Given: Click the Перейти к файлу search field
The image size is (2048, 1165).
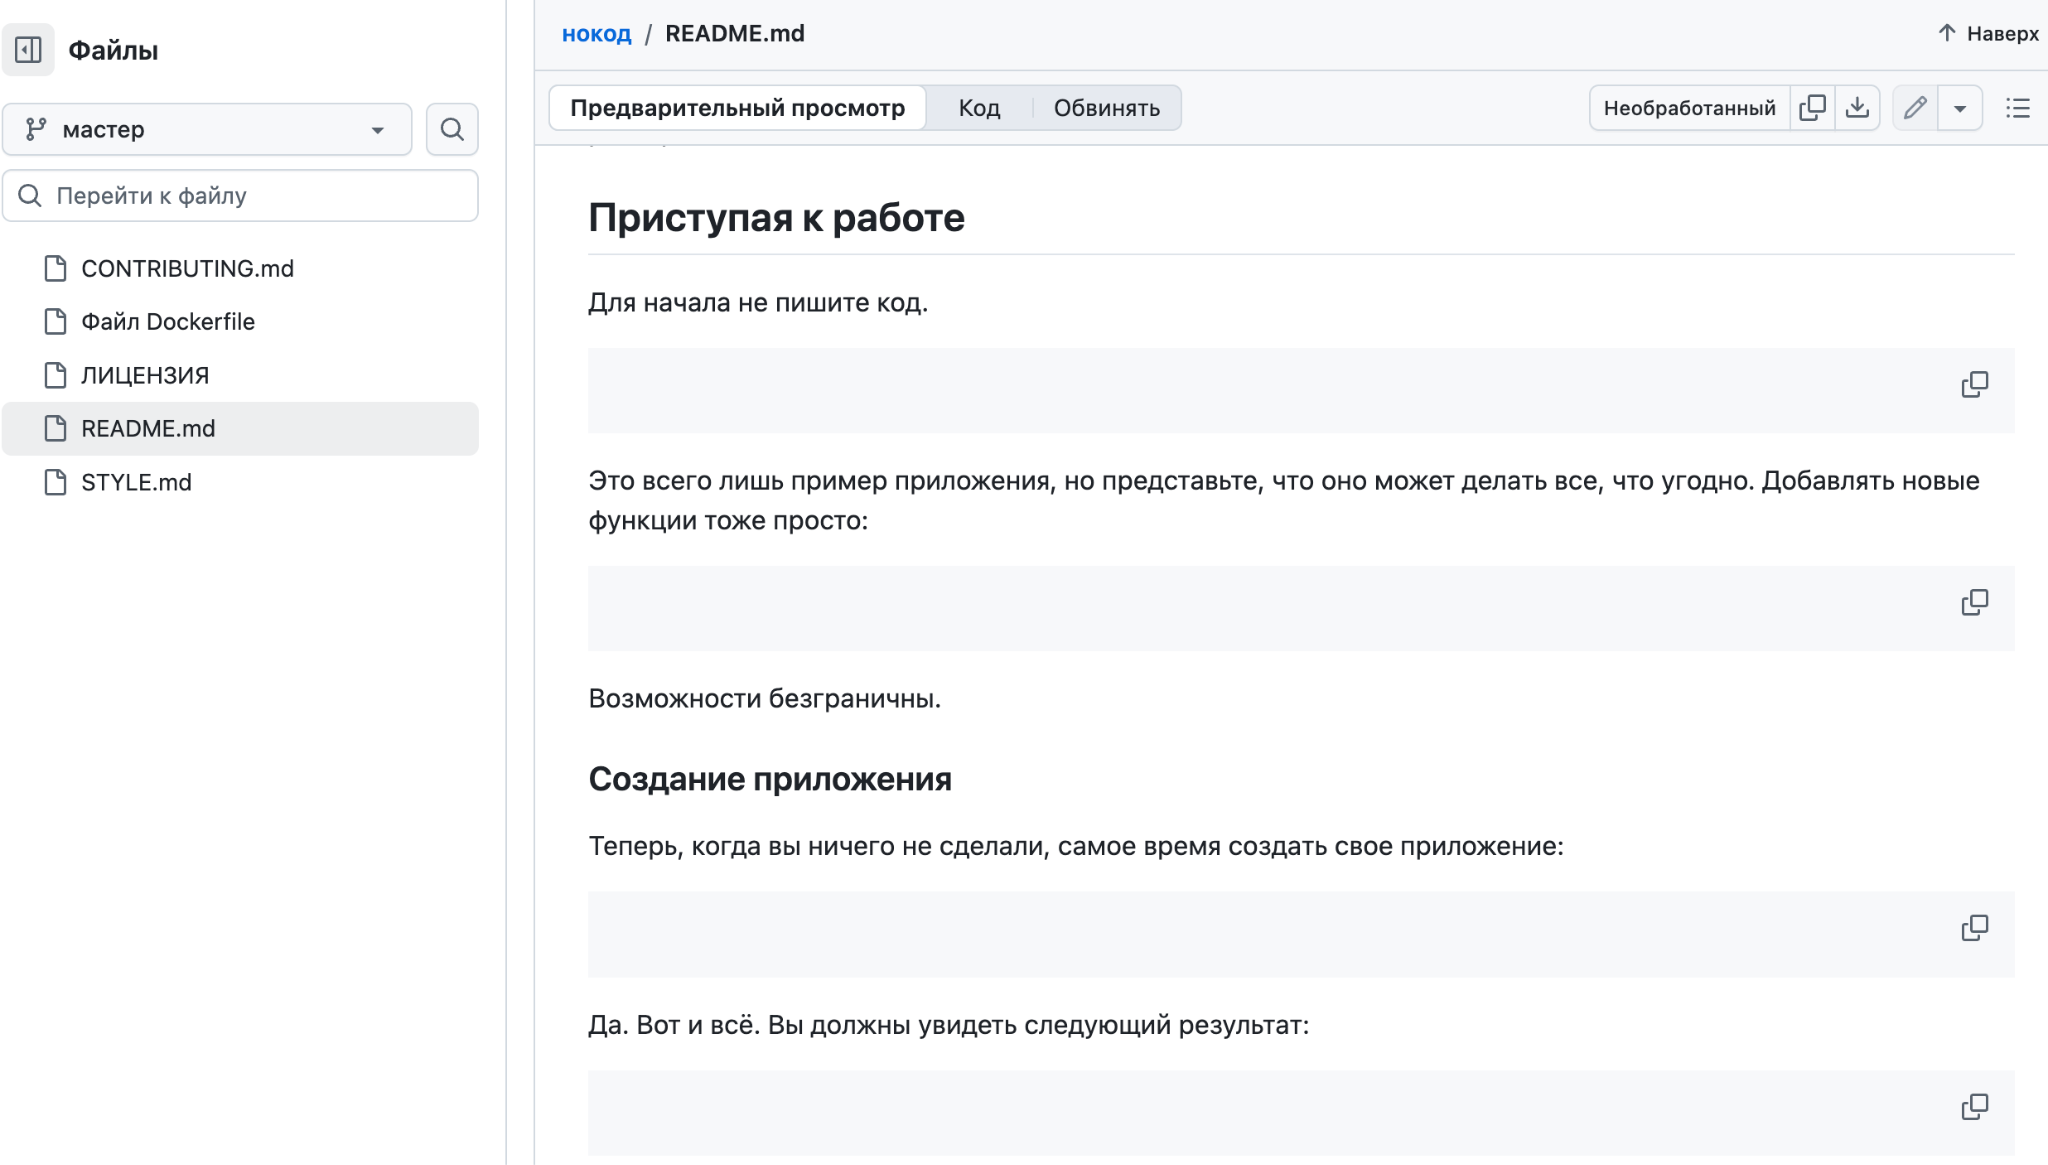Looking at the screenshot, I should (240, 196).
